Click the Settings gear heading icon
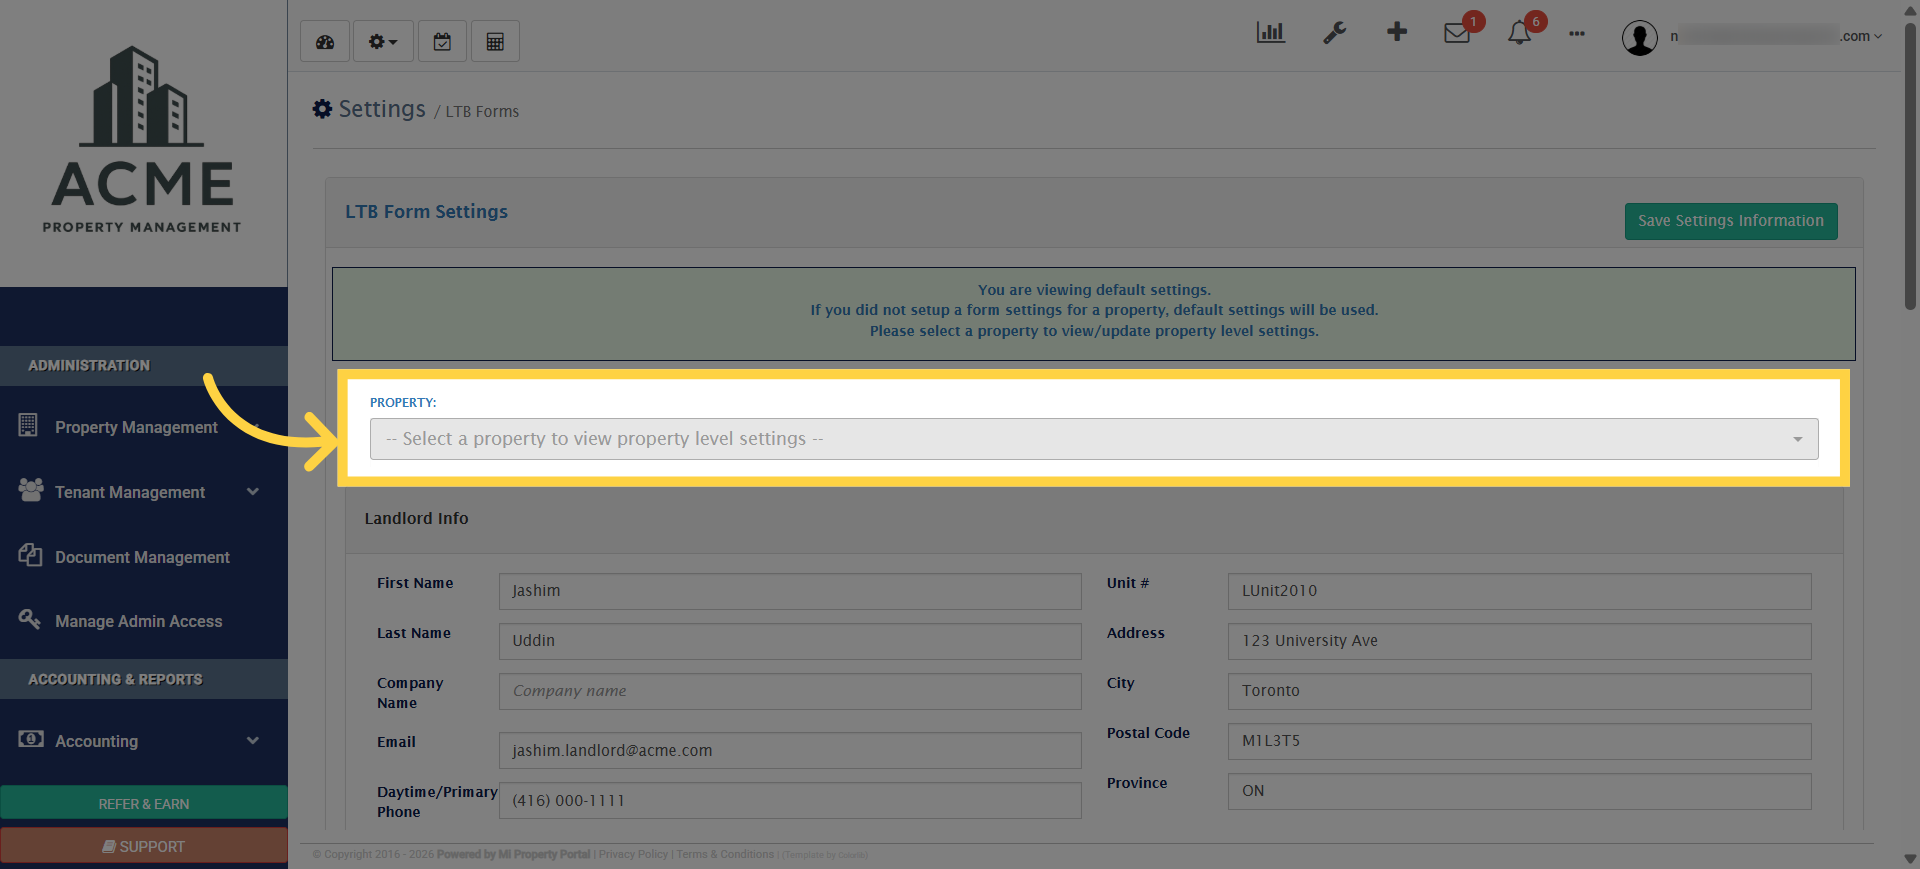1920x869 pixels. coord(322,109)
